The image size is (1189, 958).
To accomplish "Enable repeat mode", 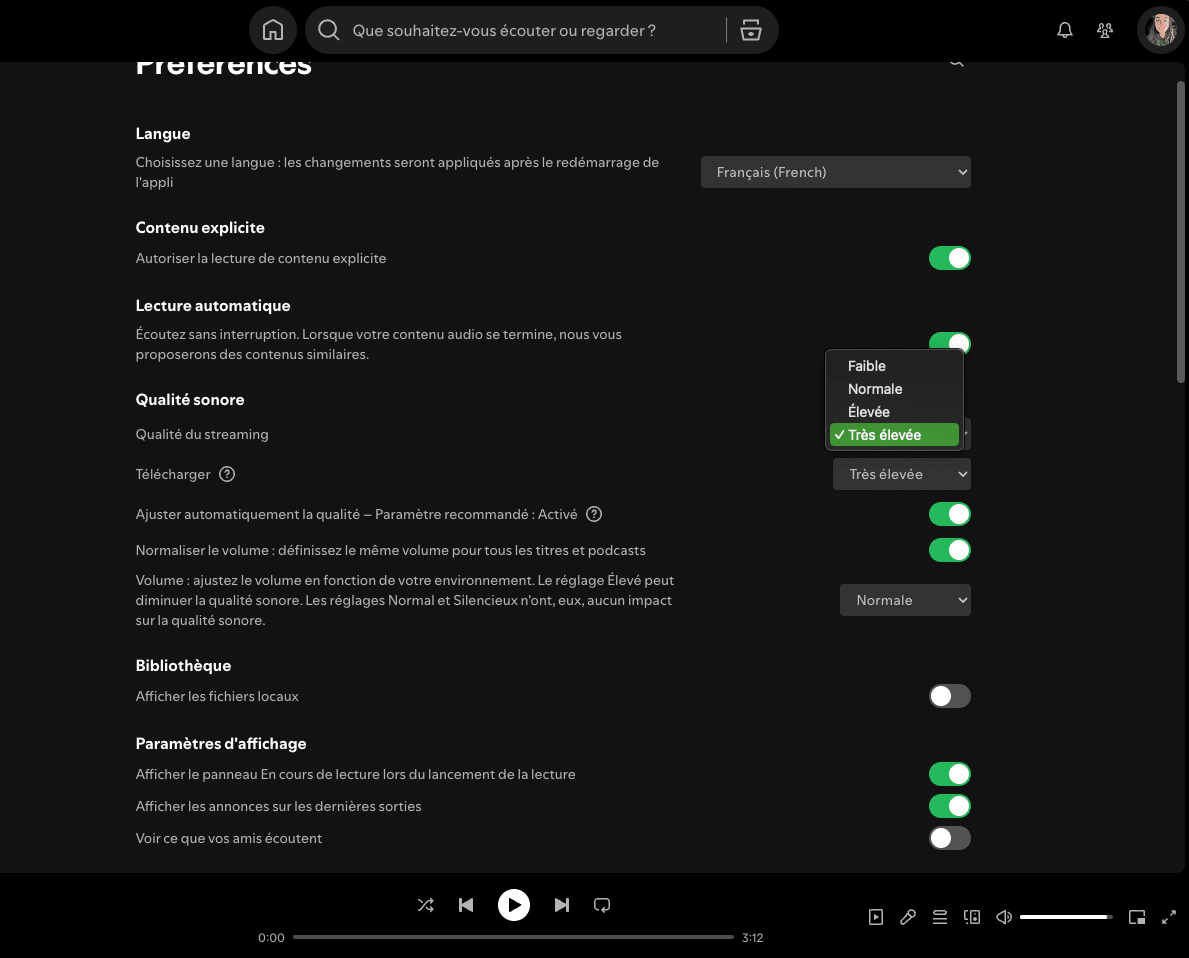I will [x=602, y=905].
